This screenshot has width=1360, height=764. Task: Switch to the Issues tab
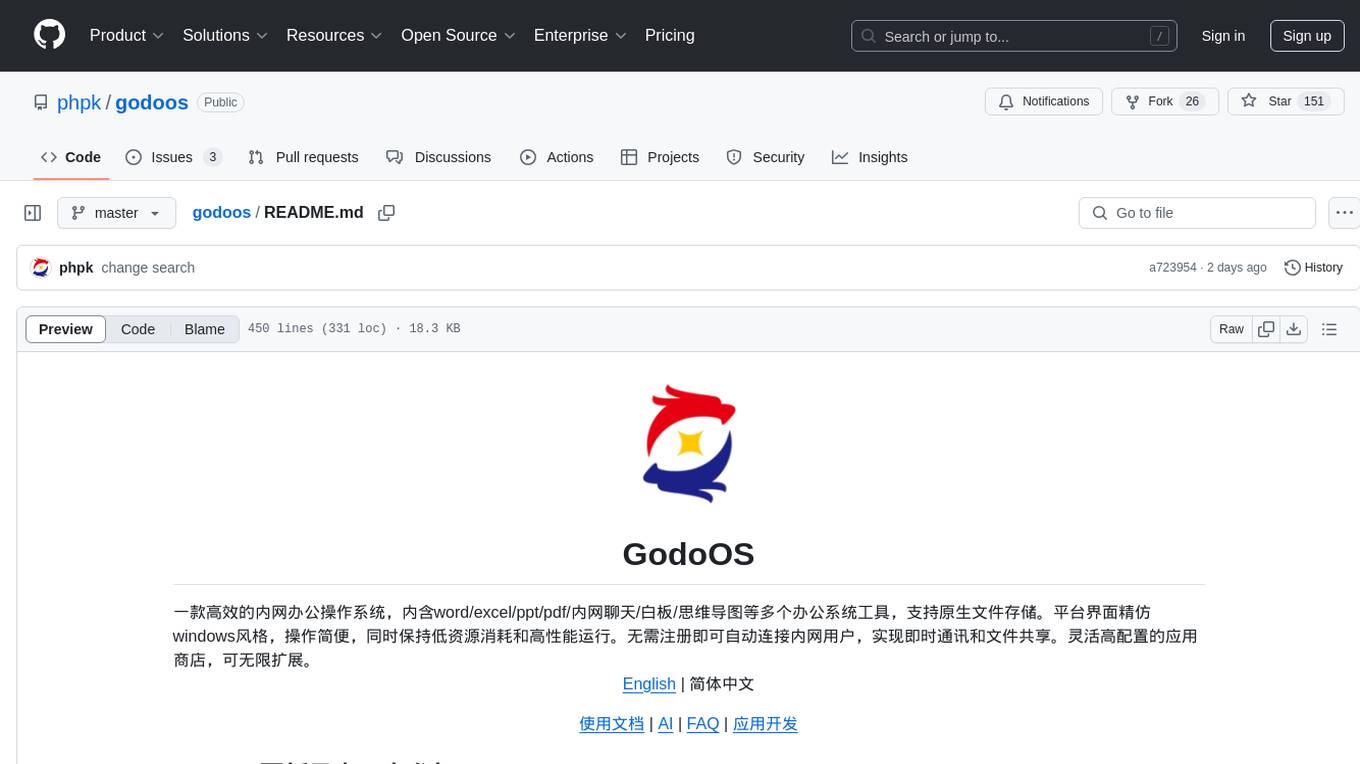click(x=173, y=157)
